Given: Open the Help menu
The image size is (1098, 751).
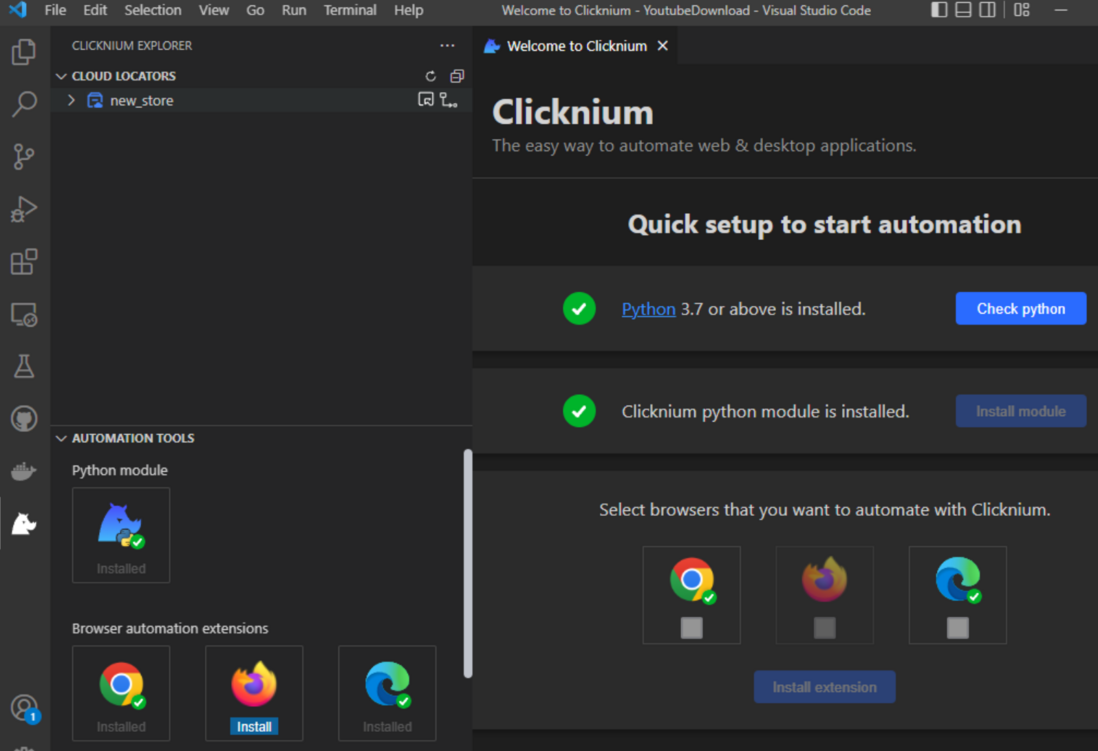Looking at the screenshot, I should click(408, 10).
